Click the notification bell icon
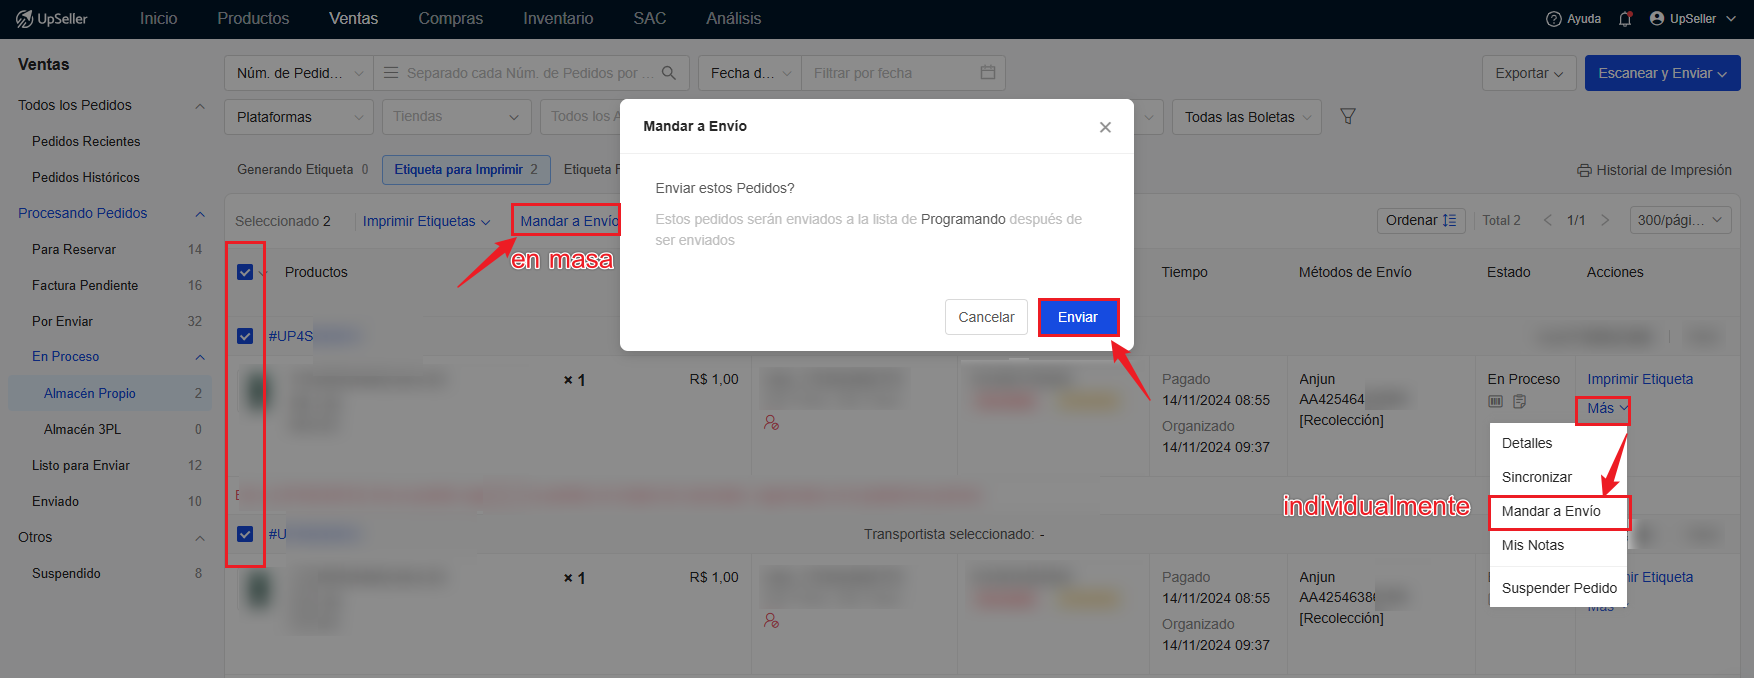 pyautogui.click(x=1625, y=18)
